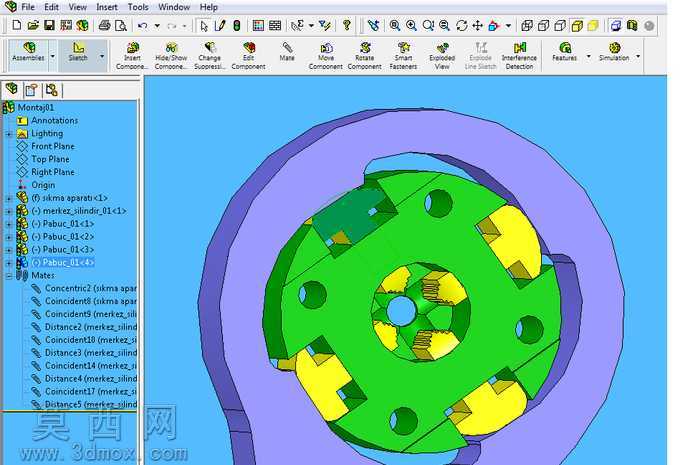Open the Sketch toolbar dropdown arrow
Viewport: 684px width, 465px height.
102,56
